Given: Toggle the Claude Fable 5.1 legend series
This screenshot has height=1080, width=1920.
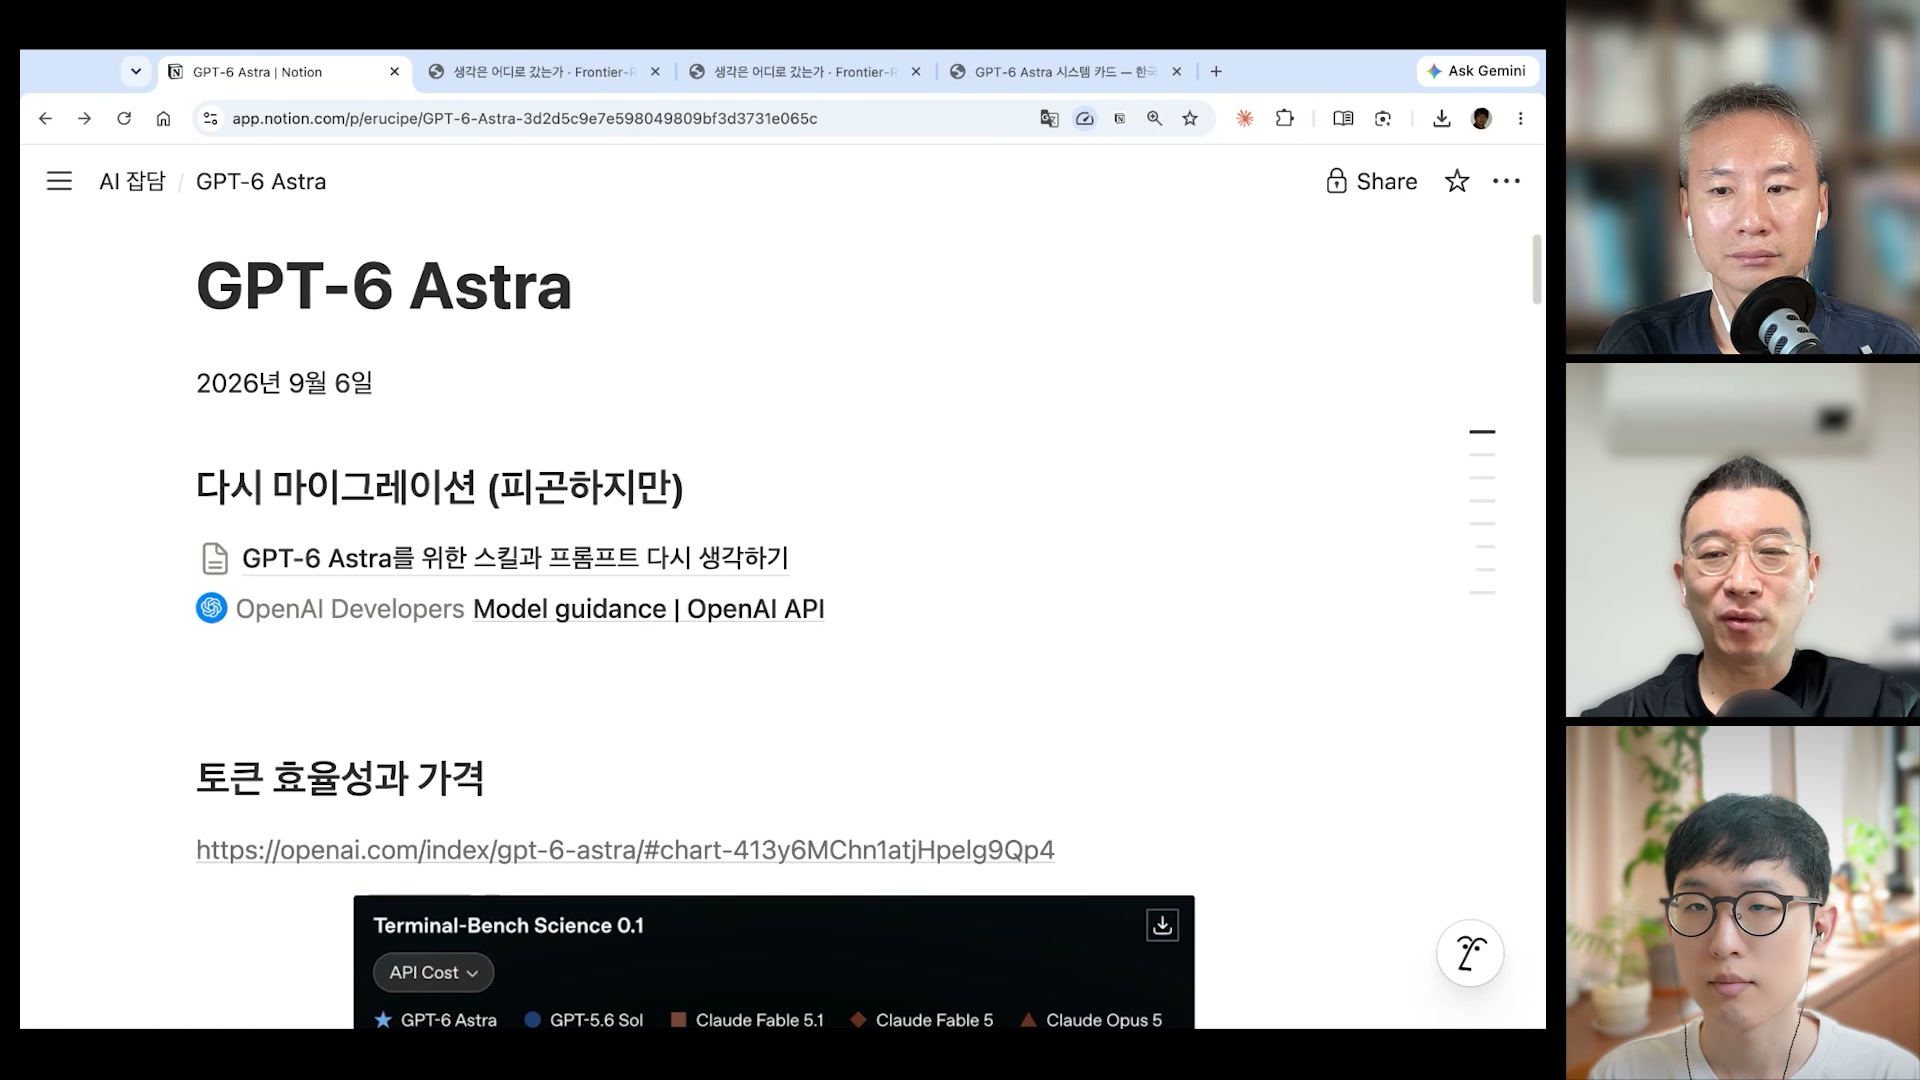Looking at the screenshot, I should (x=747, y=1020).
